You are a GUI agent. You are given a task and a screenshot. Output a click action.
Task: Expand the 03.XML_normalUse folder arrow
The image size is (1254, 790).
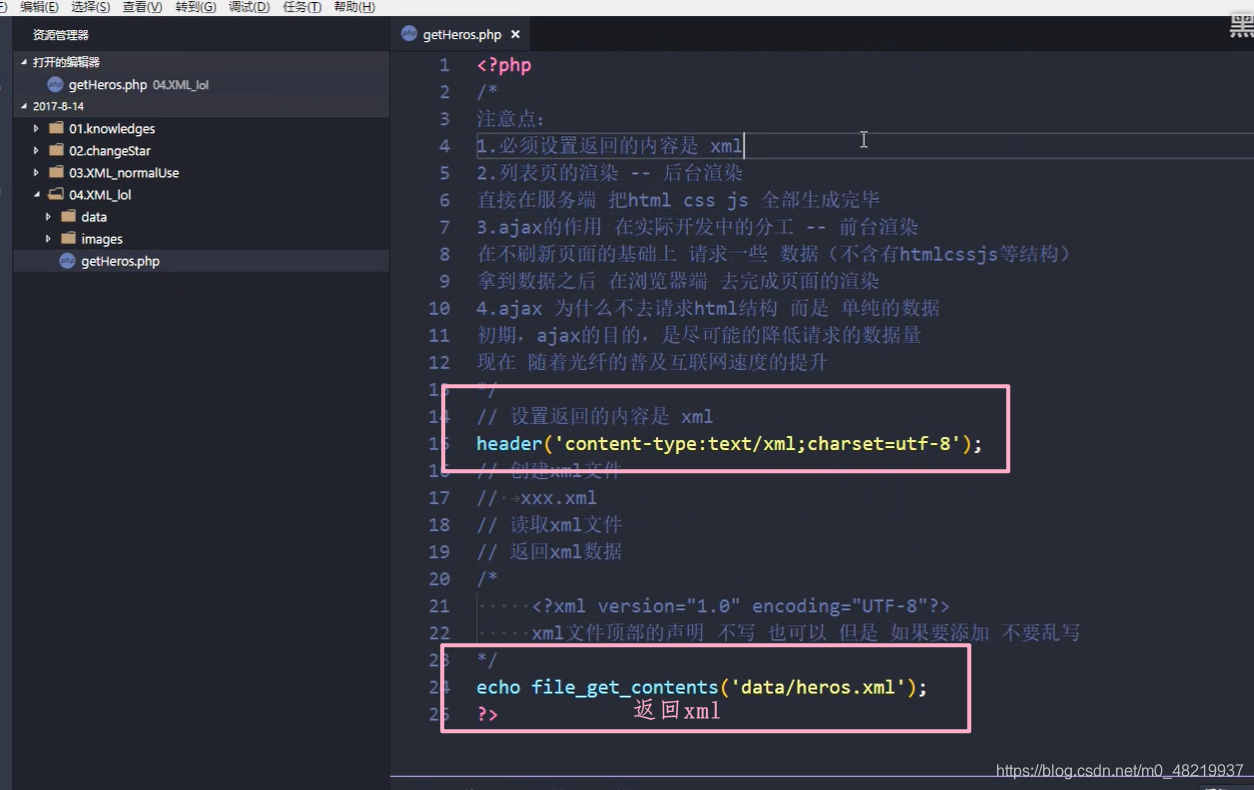36,172
